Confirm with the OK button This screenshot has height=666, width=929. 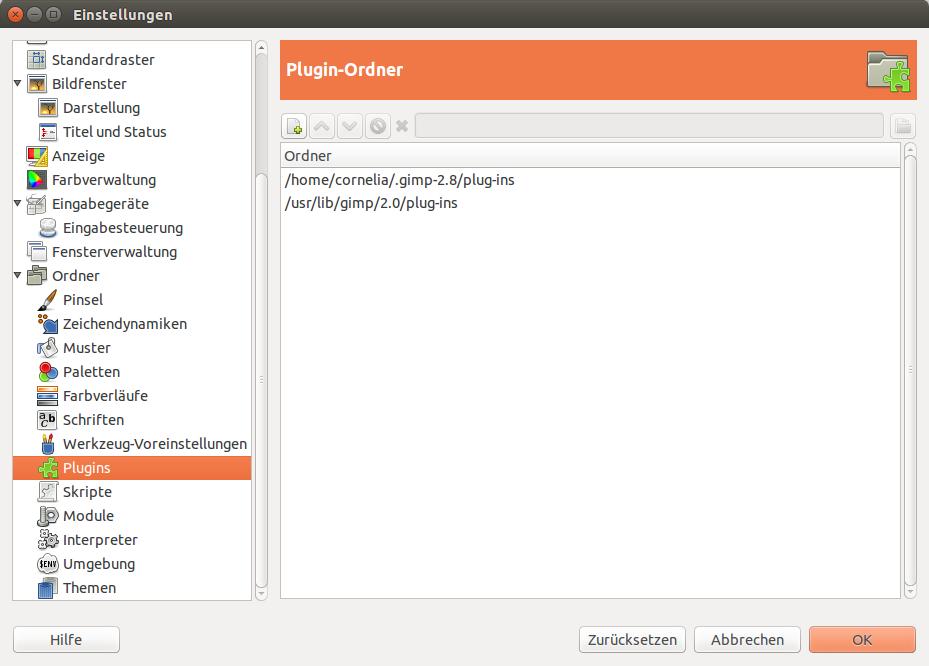[862, 640]
